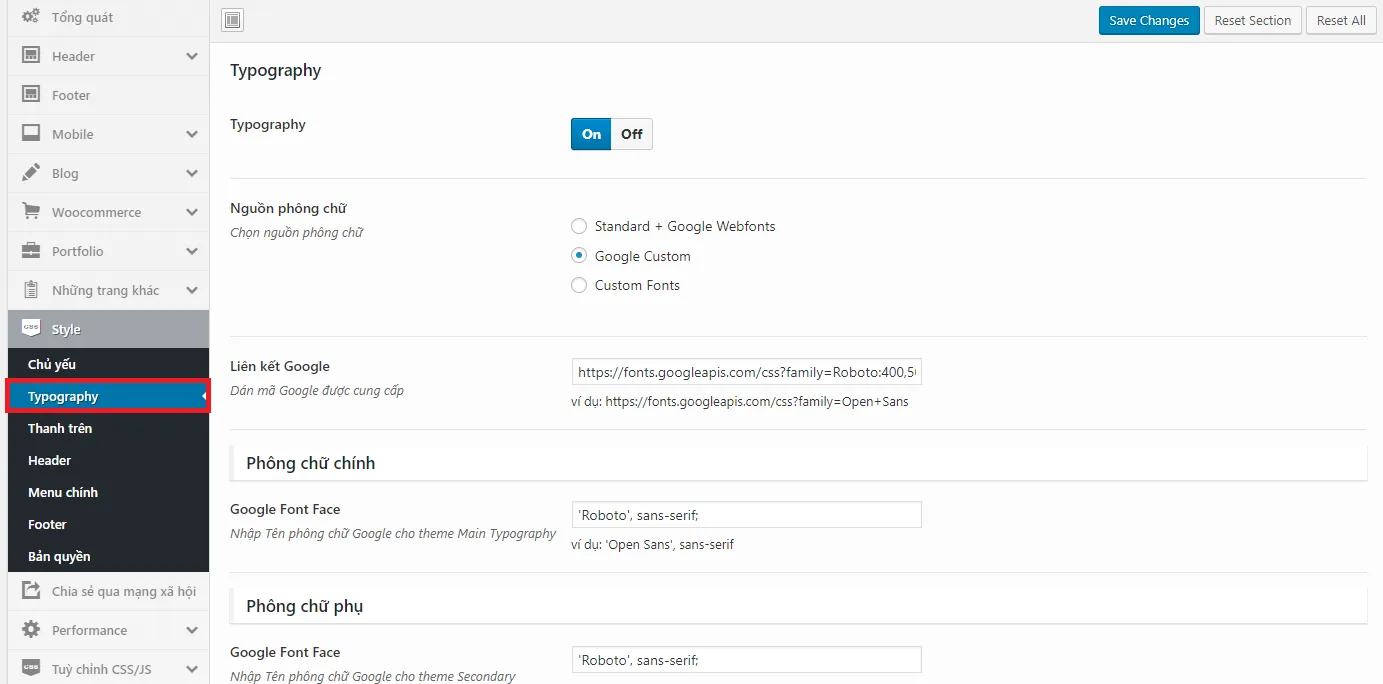Viewport: 1383px width, 684px height.
Task: Open the Tổng quát settings section
Action: 108,17
